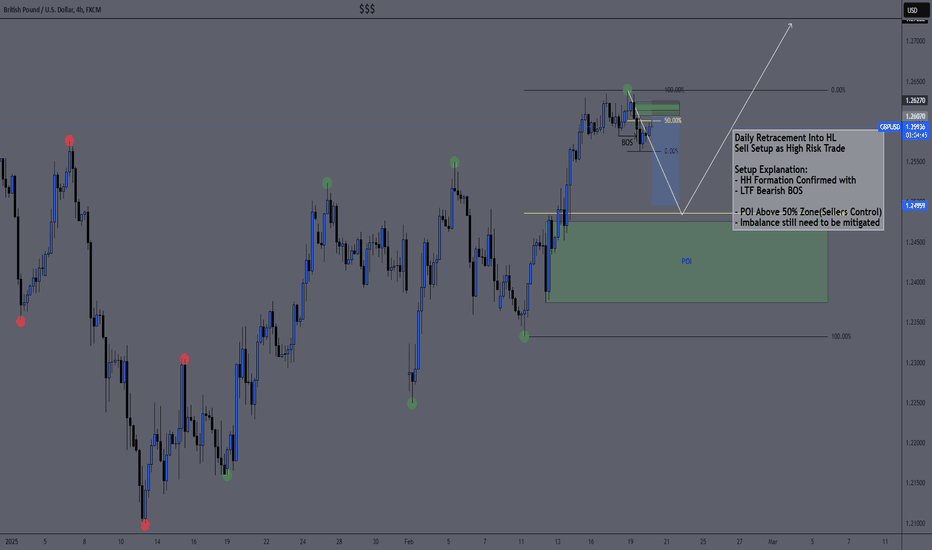
Task: Click the BOS label near candles
Action: [627, 143]
